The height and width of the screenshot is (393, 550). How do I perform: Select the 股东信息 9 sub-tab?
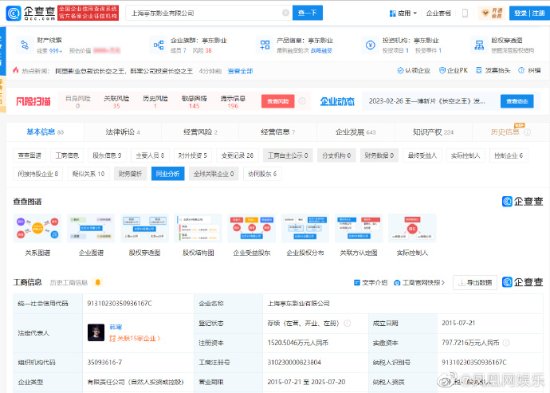107,155
